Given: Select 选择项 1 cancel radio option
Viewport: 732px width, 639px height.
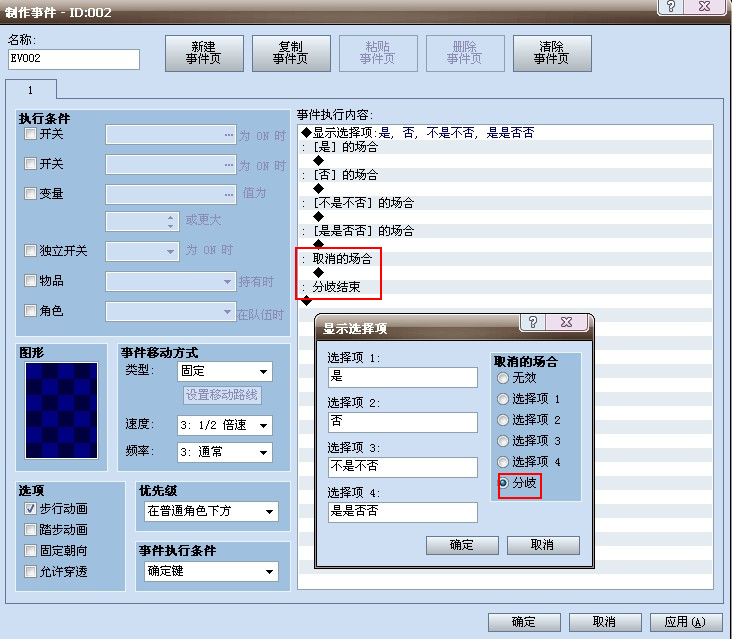Looking at the screenshot, I should [x=503, y=399].
